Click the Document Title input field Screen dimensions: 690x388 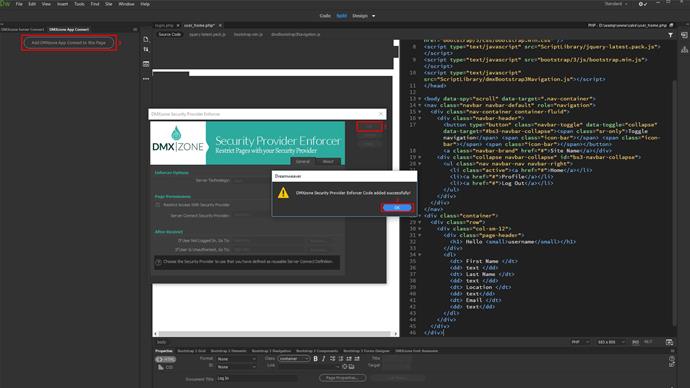pyautogui.click(x=256, y=378)
